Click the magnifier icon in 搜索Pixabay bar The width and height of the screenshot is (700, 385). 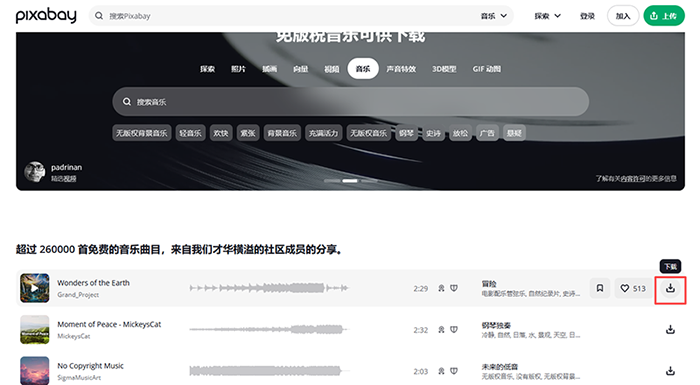coord(99,16)
